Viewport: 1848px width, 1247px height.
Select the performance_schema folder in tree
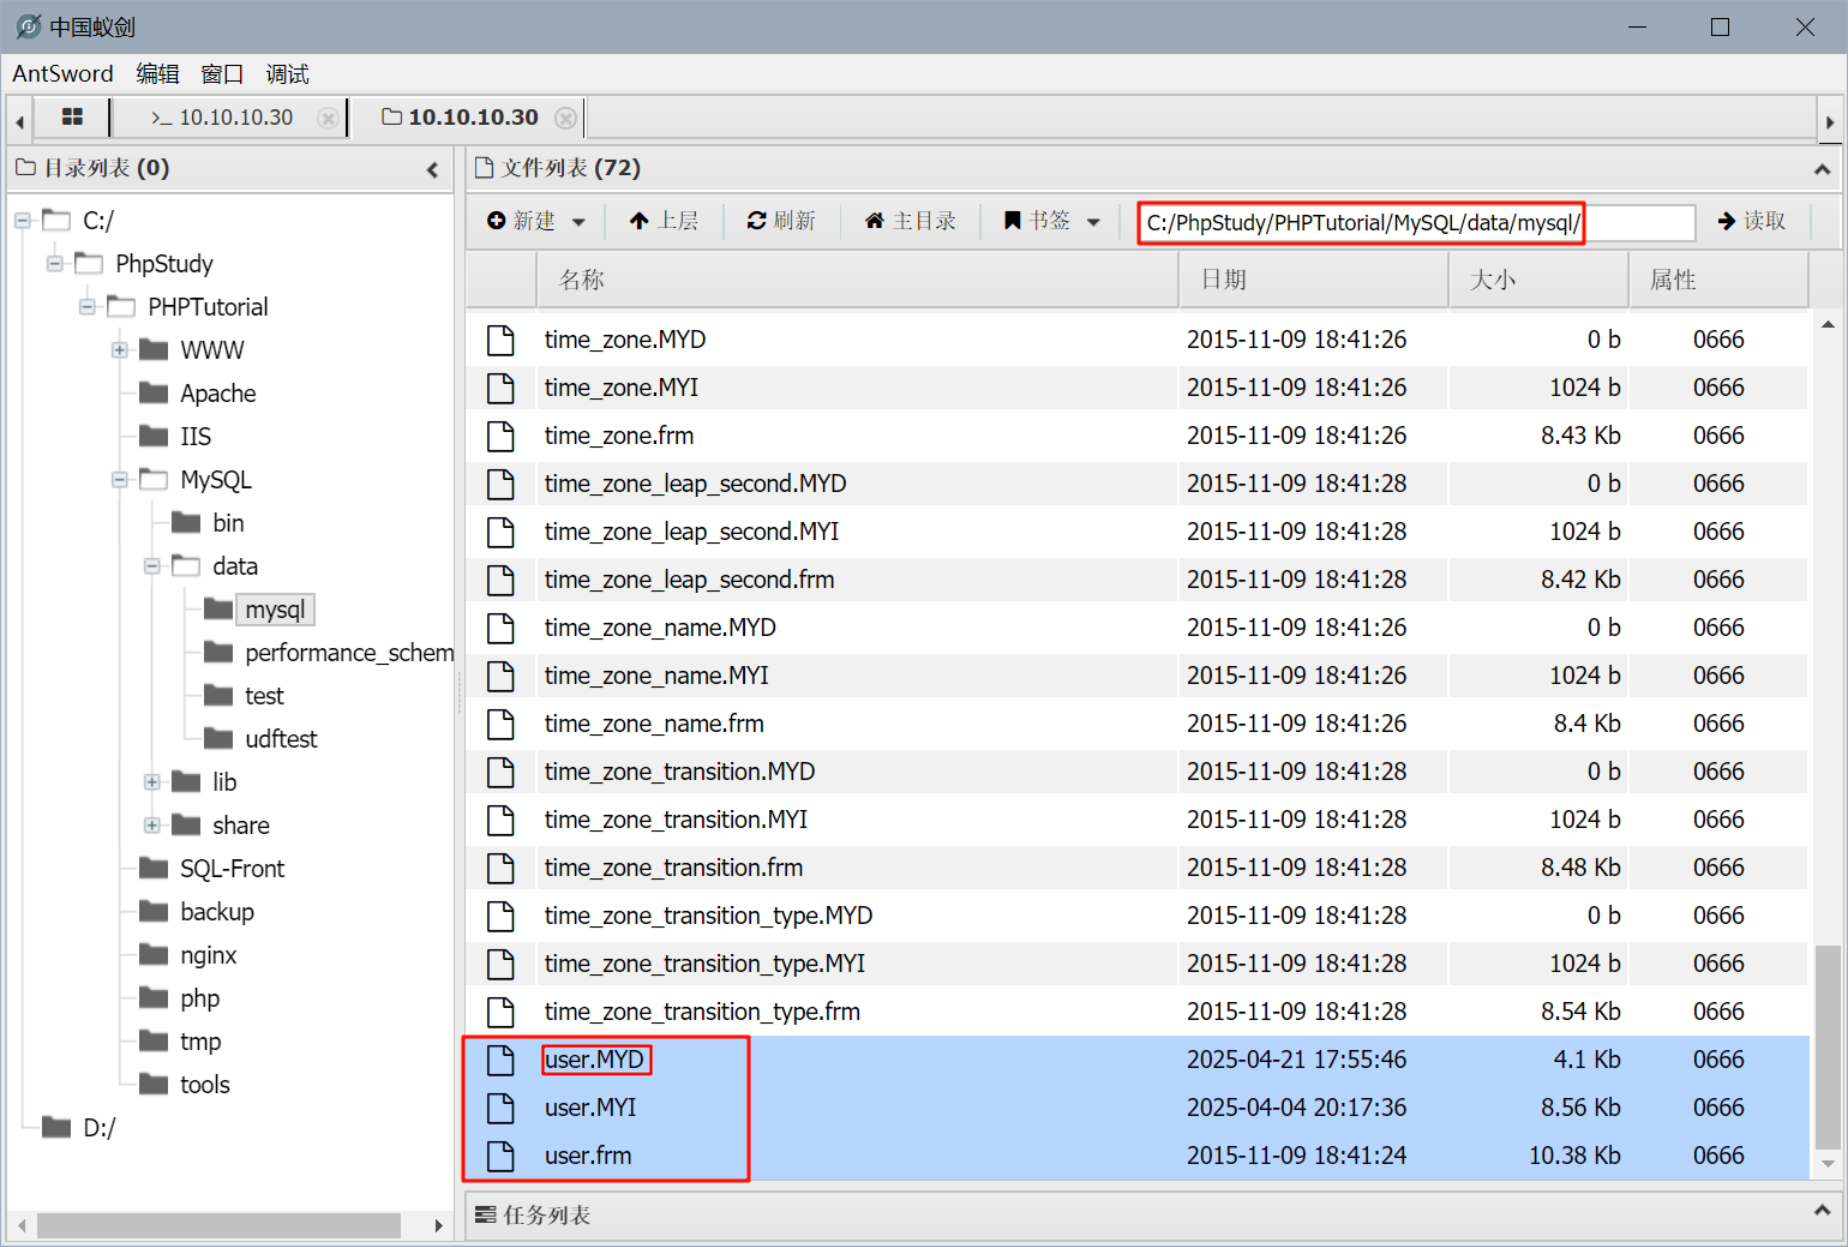(348, 653)
